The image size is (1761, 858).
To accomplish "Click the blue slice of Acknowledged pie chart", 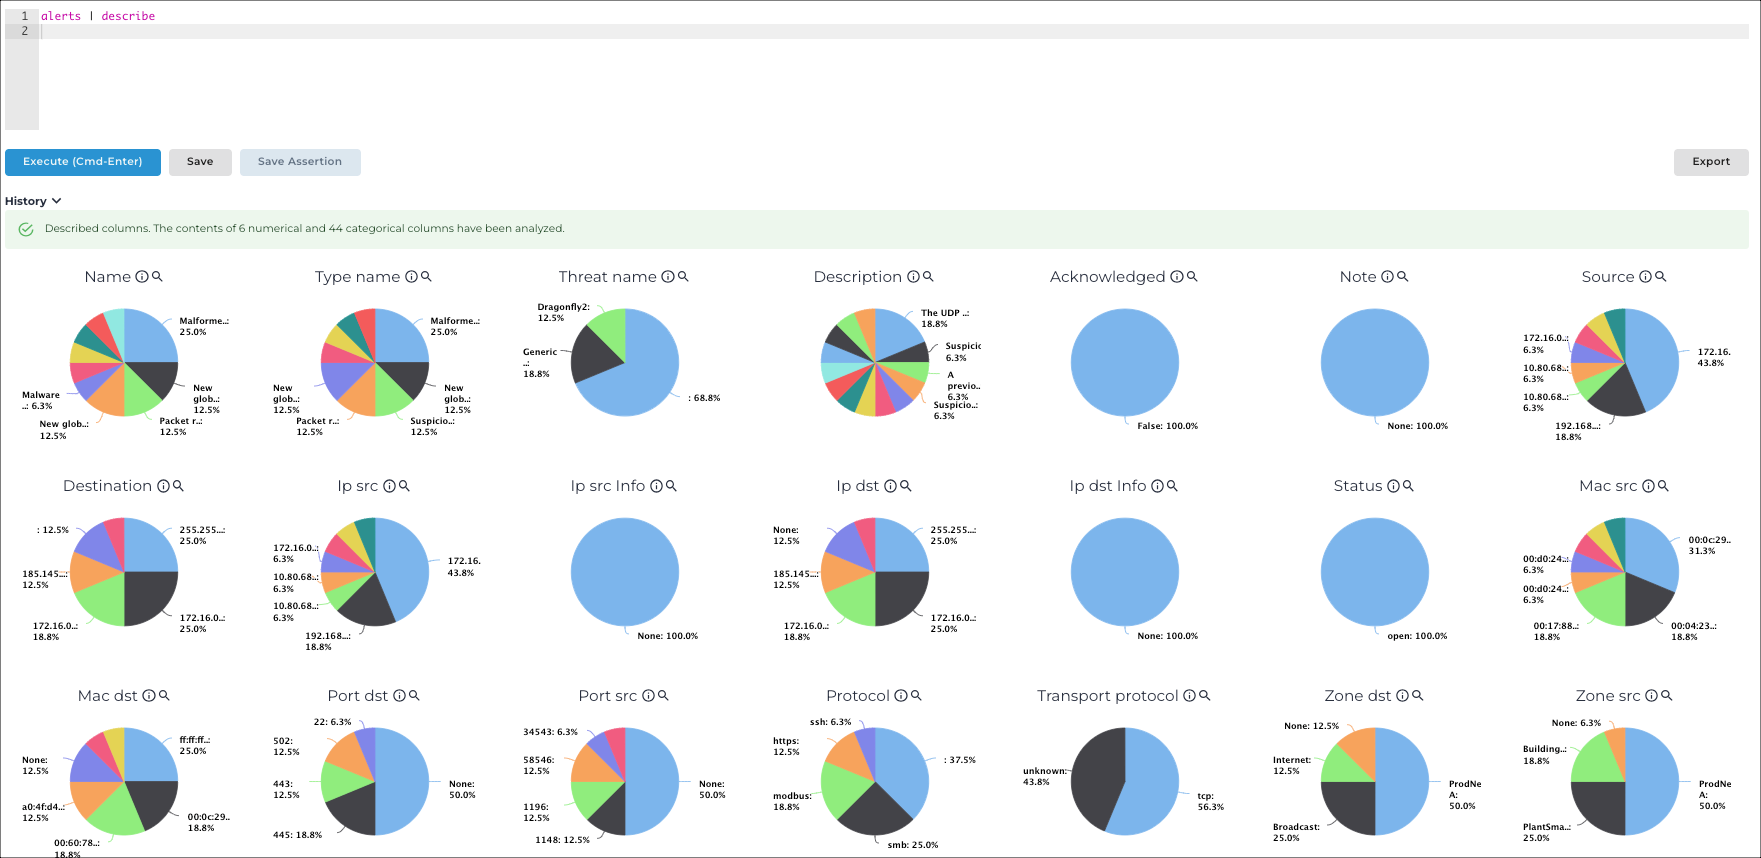I will [1125, 362].
